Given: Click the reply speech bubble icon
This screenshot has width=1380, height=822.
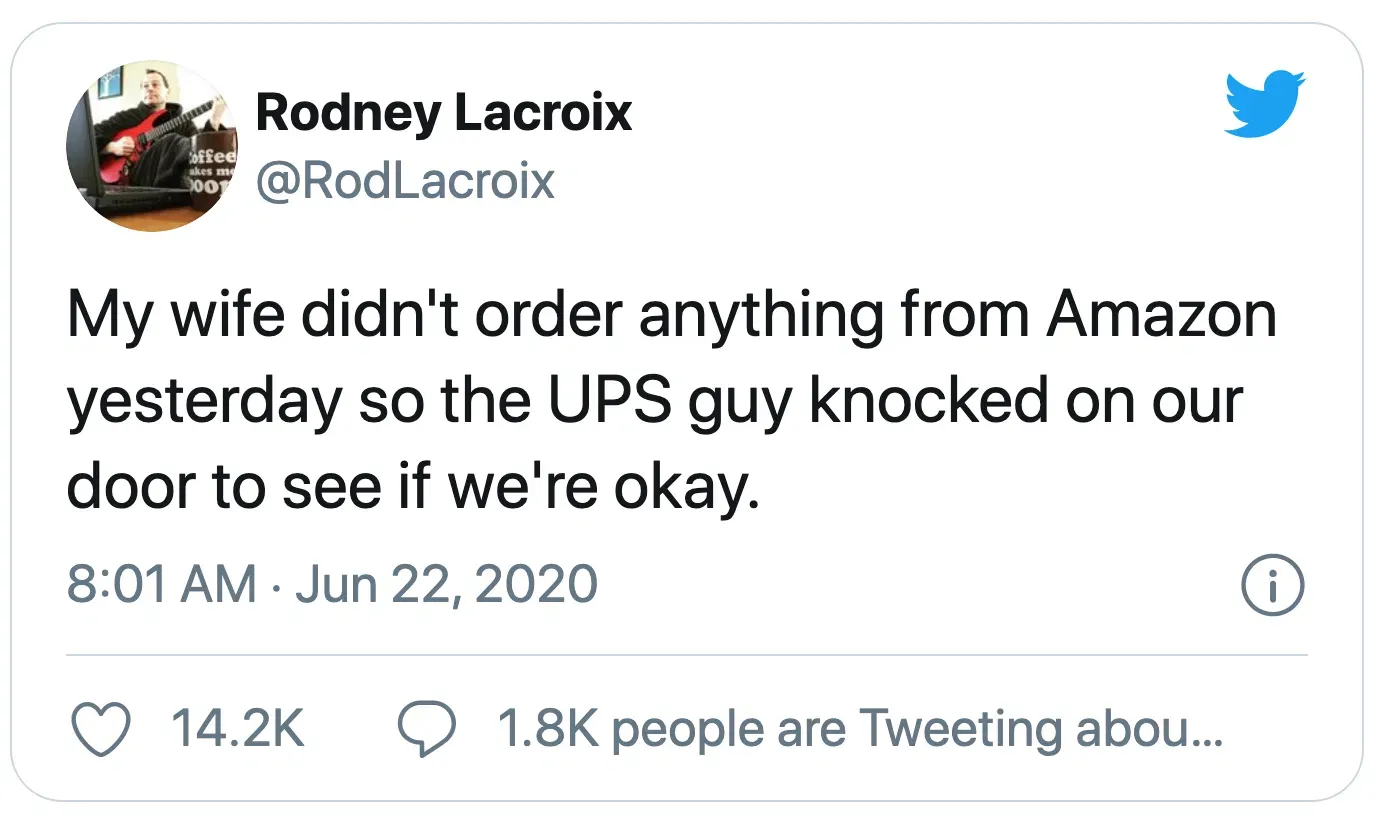Looking at the screenshot, I should 428,729.
